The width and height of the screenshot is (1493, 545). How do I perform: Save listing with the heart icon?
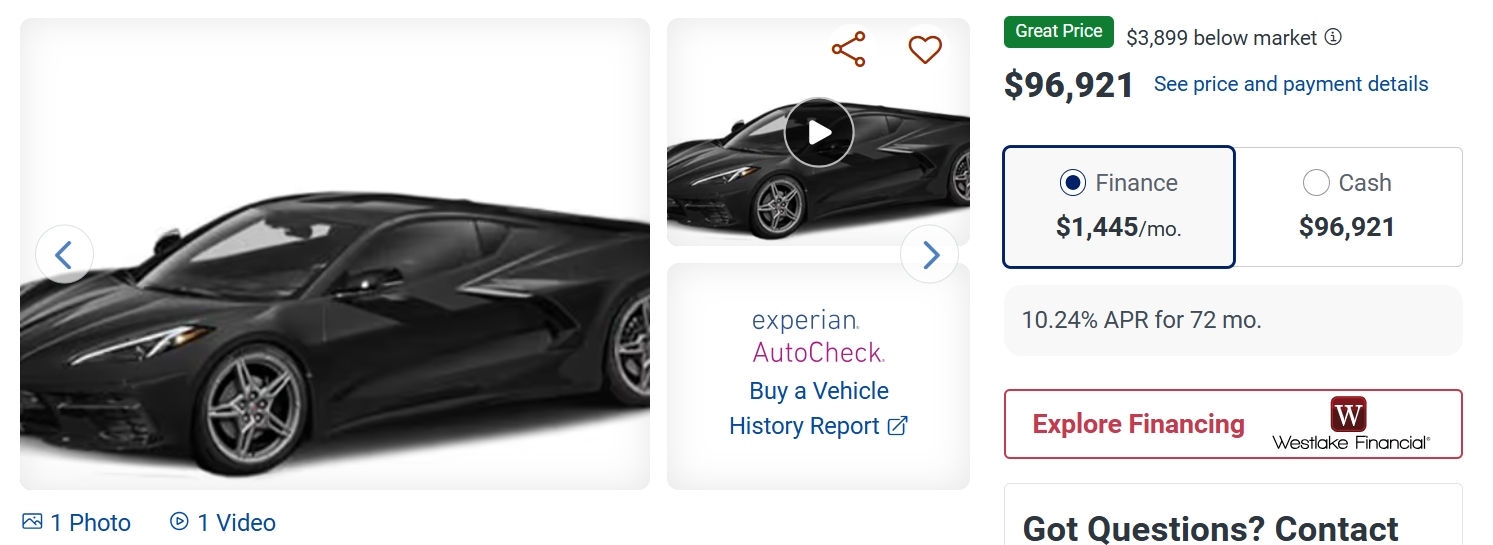pyautogui.click(x=925, y=49)
